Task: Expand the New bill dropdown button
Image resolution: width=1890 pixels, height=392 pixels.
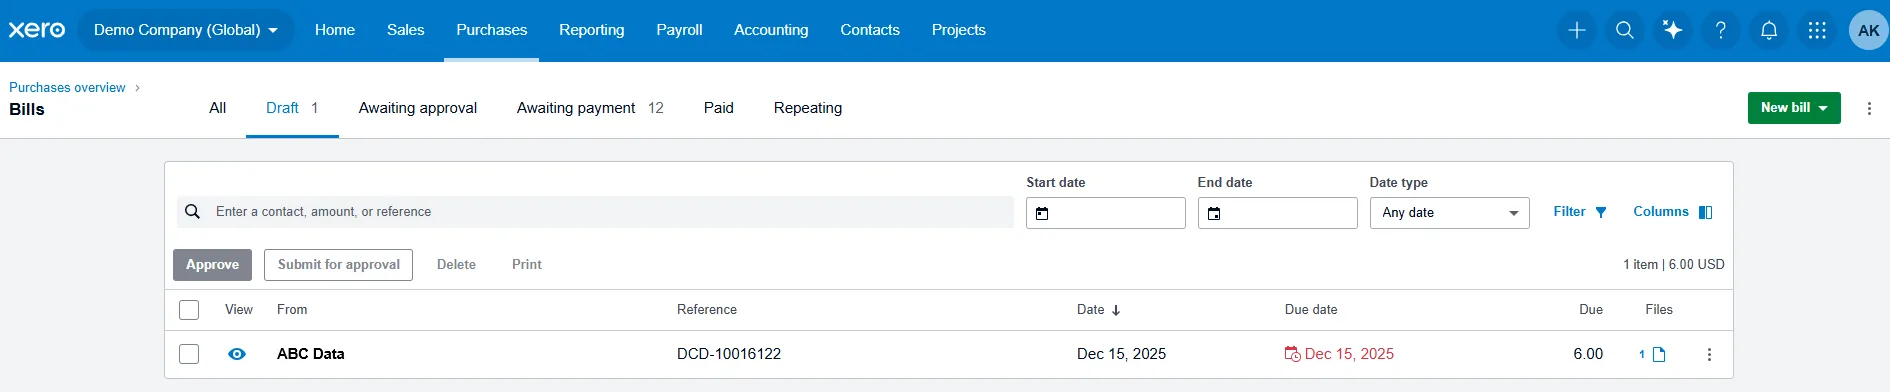Action: [1794, 108]
